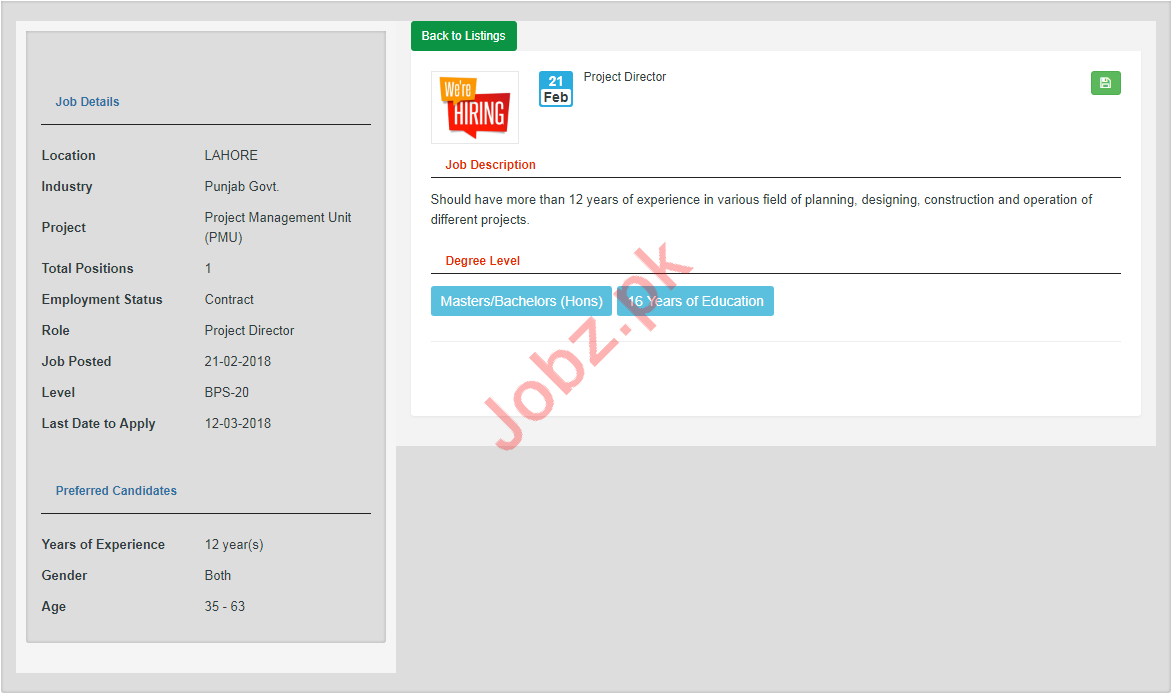Click the job description paragraph text
The width and height of the screenshot is (1175, 697).
761,210
